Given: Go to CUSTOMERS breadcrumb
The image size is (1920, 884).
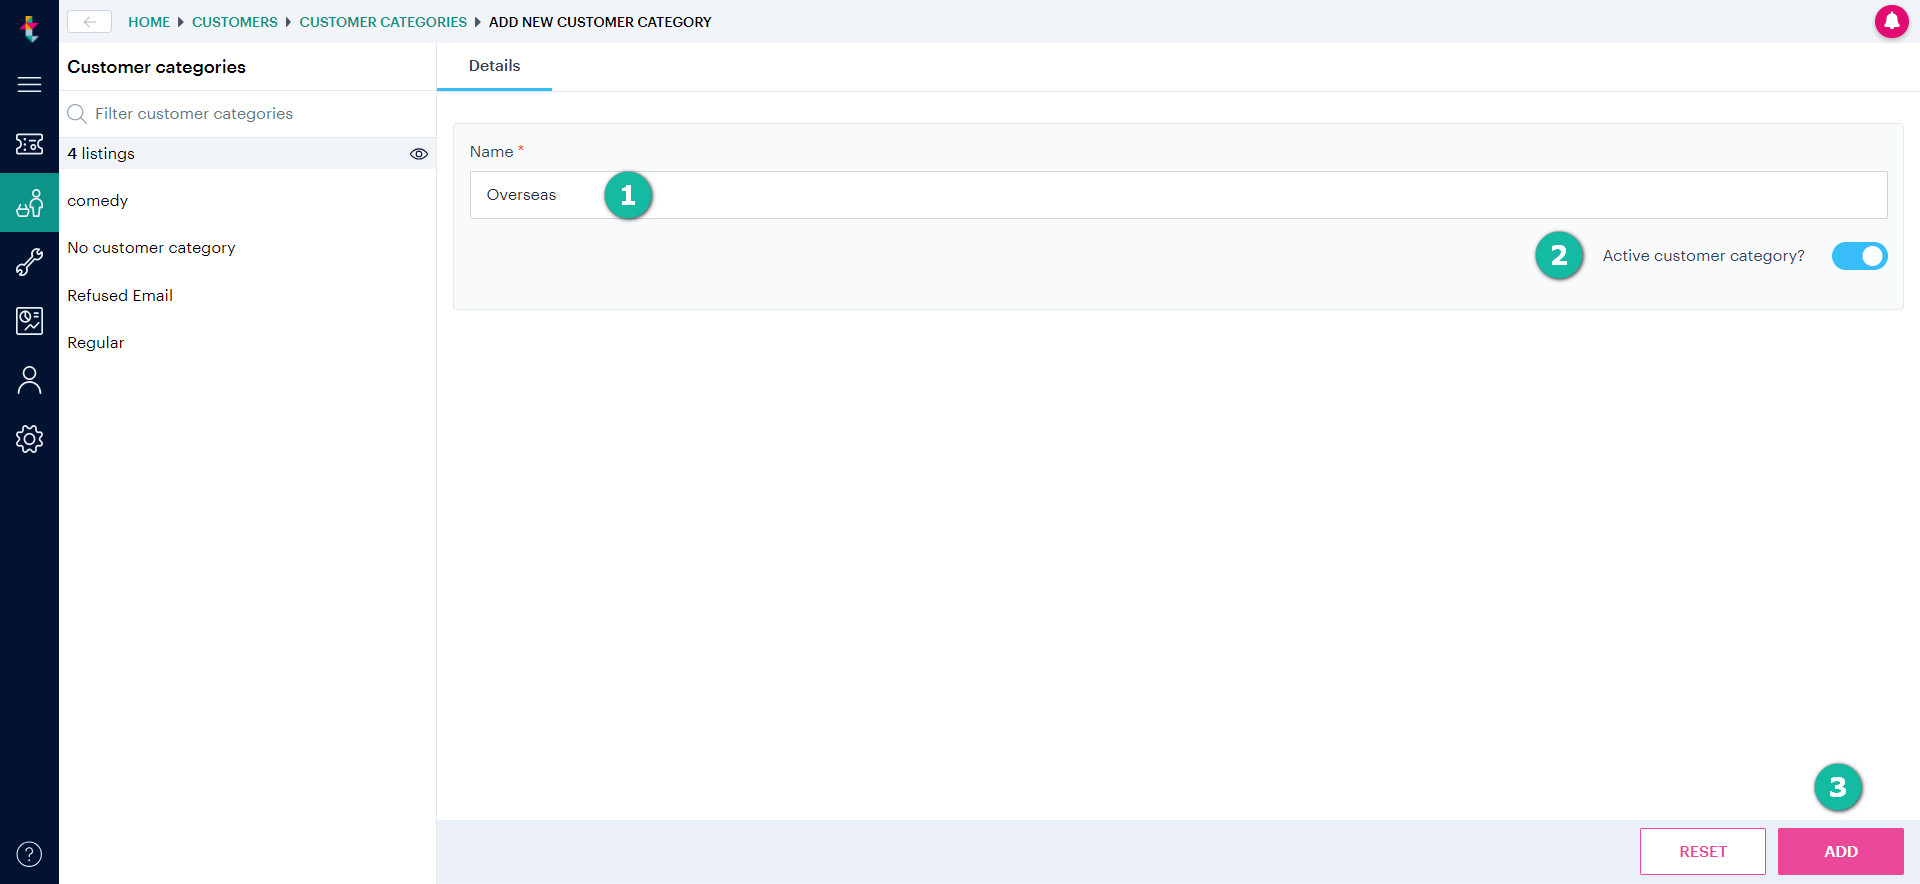Looking at the screenshot, I should (x=235, y=22).
